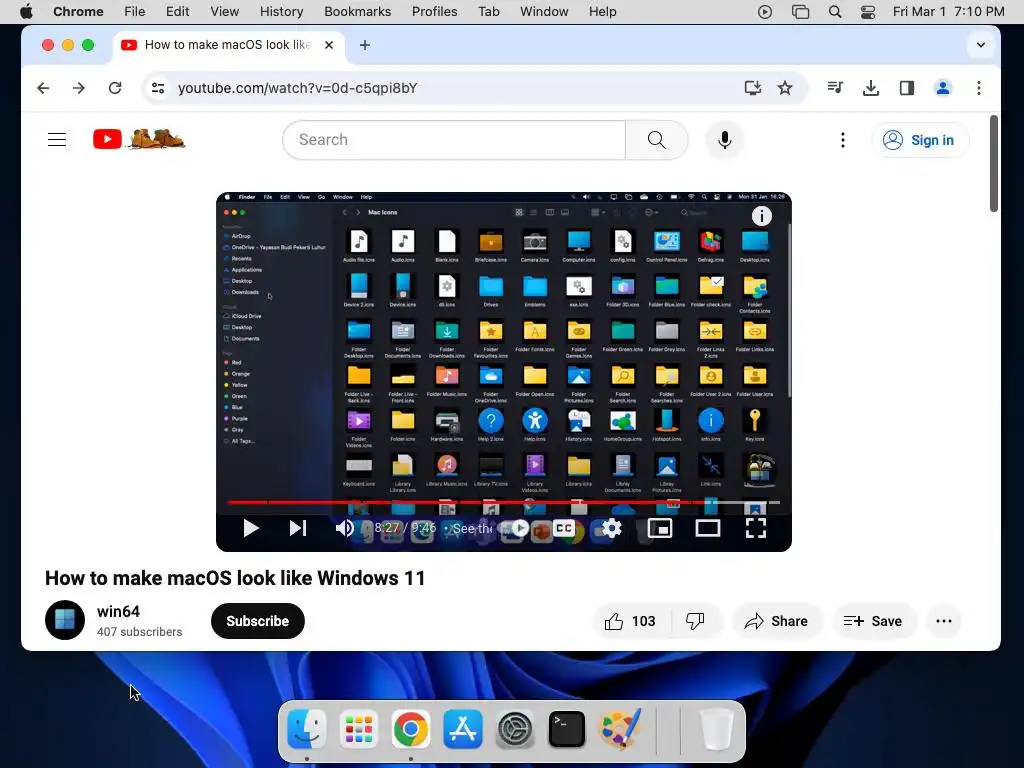
Task: Subscribe to win64 channel
Action: pyautogui.click(x=257, y=621)
